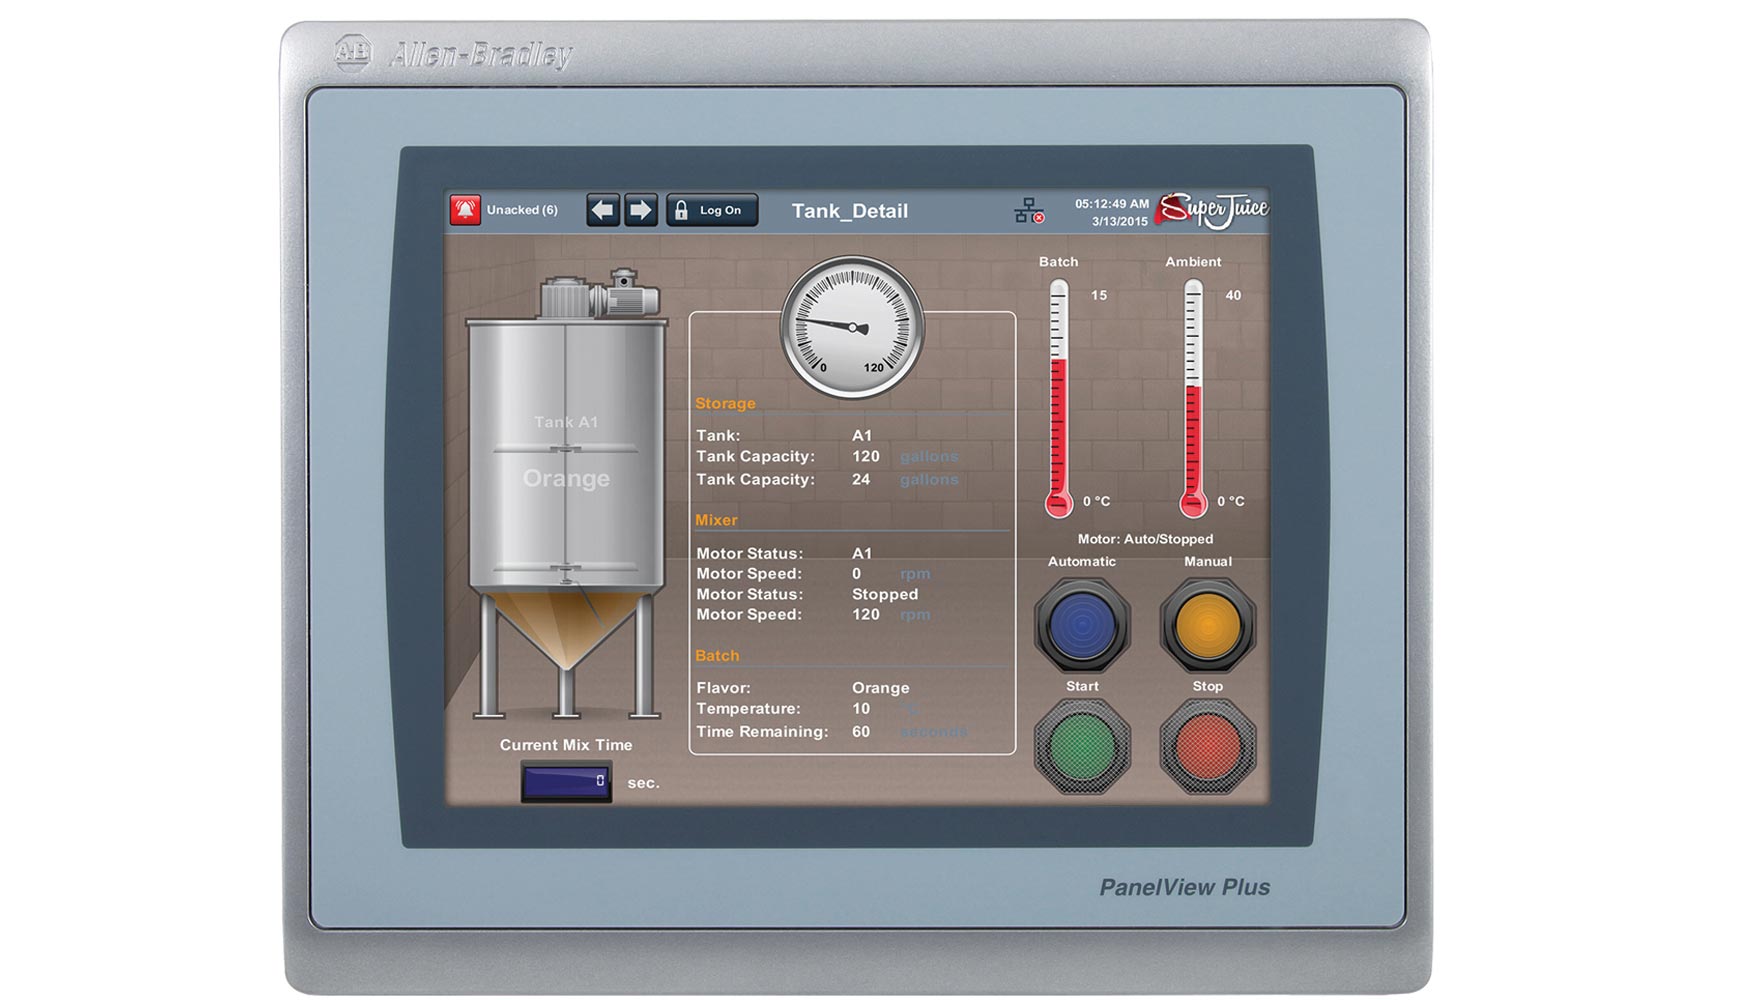Open the Unacked (6) alarms list
1750x1000 pixels.
[522, 210]
